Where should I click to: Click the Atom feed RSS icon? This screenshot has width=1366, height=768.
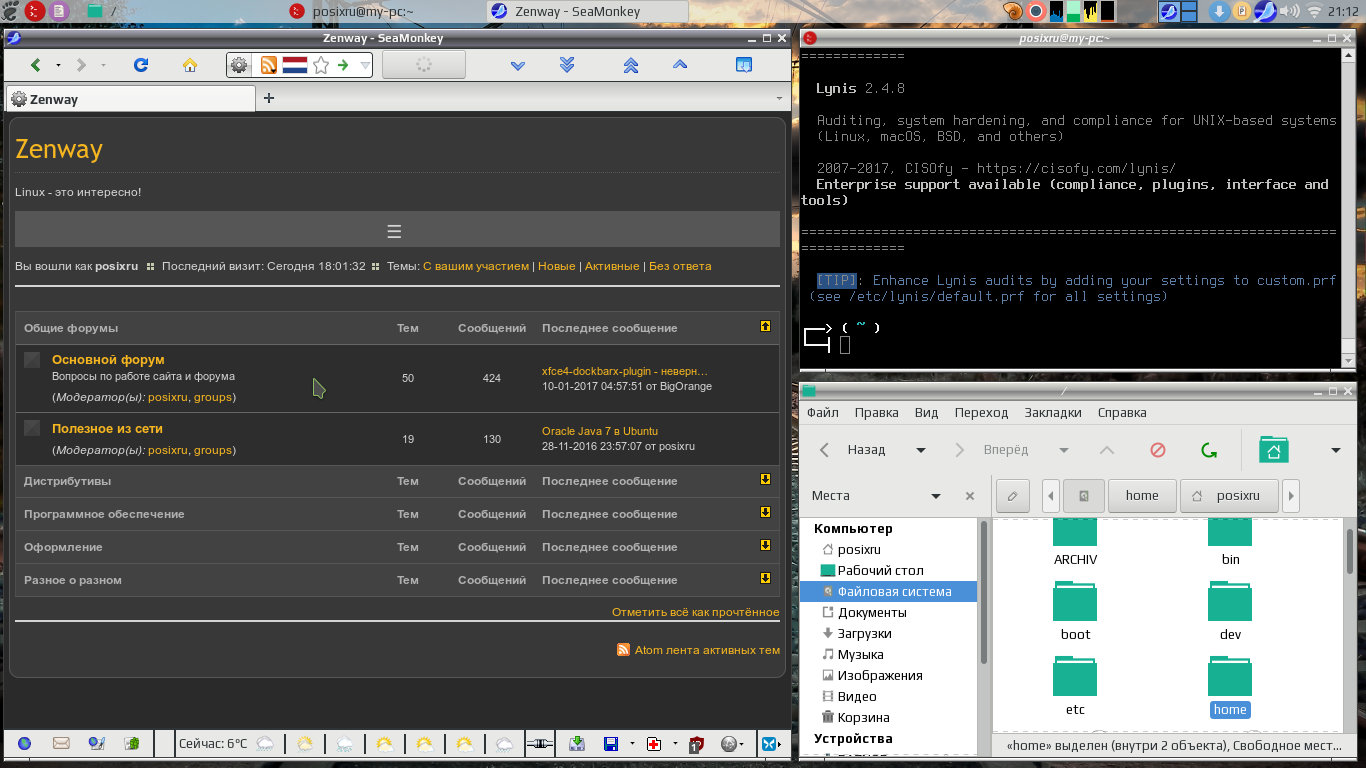(x=623, y=650)
